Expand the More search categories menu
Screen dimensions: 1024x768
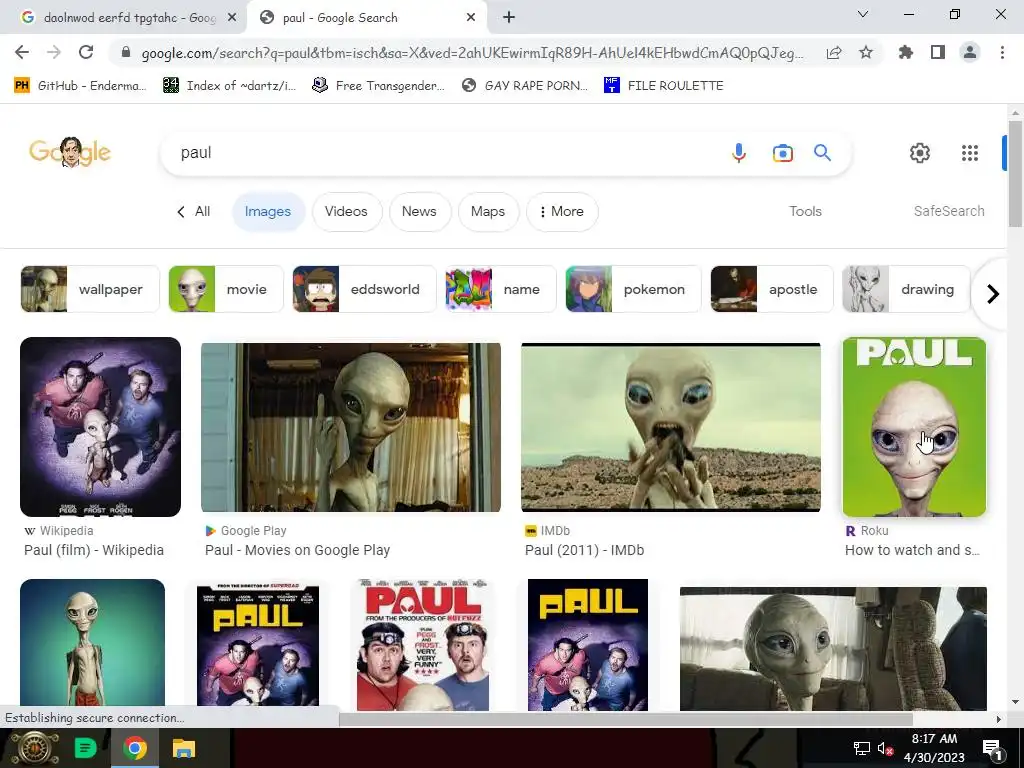coord(562,212)
